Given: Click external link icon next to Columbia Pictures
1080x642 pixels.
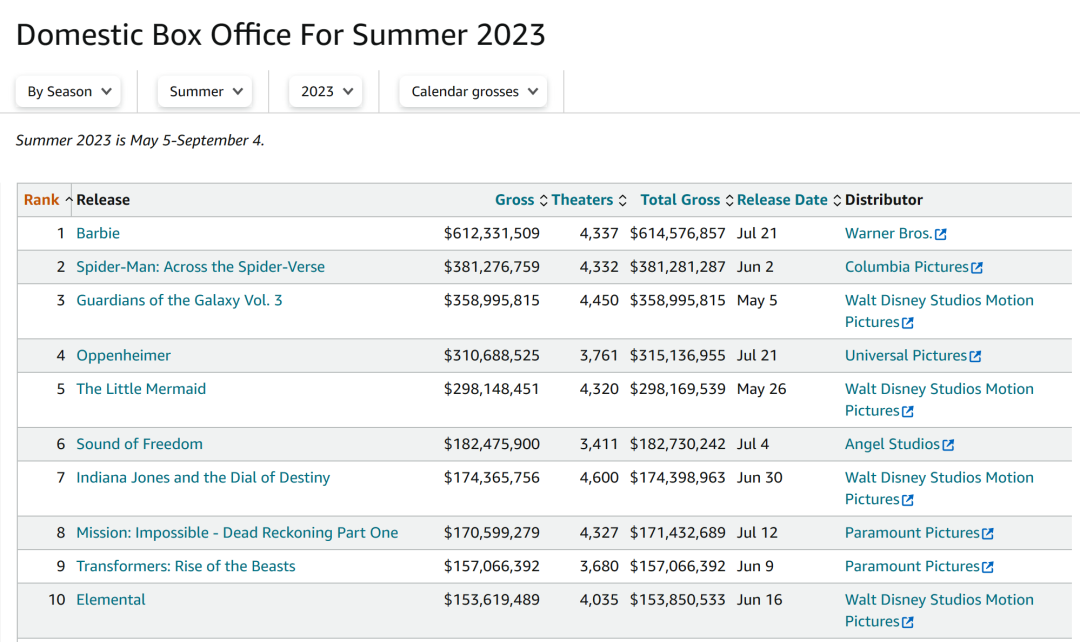Looking at the screenshot, I should tap(977, 268).
